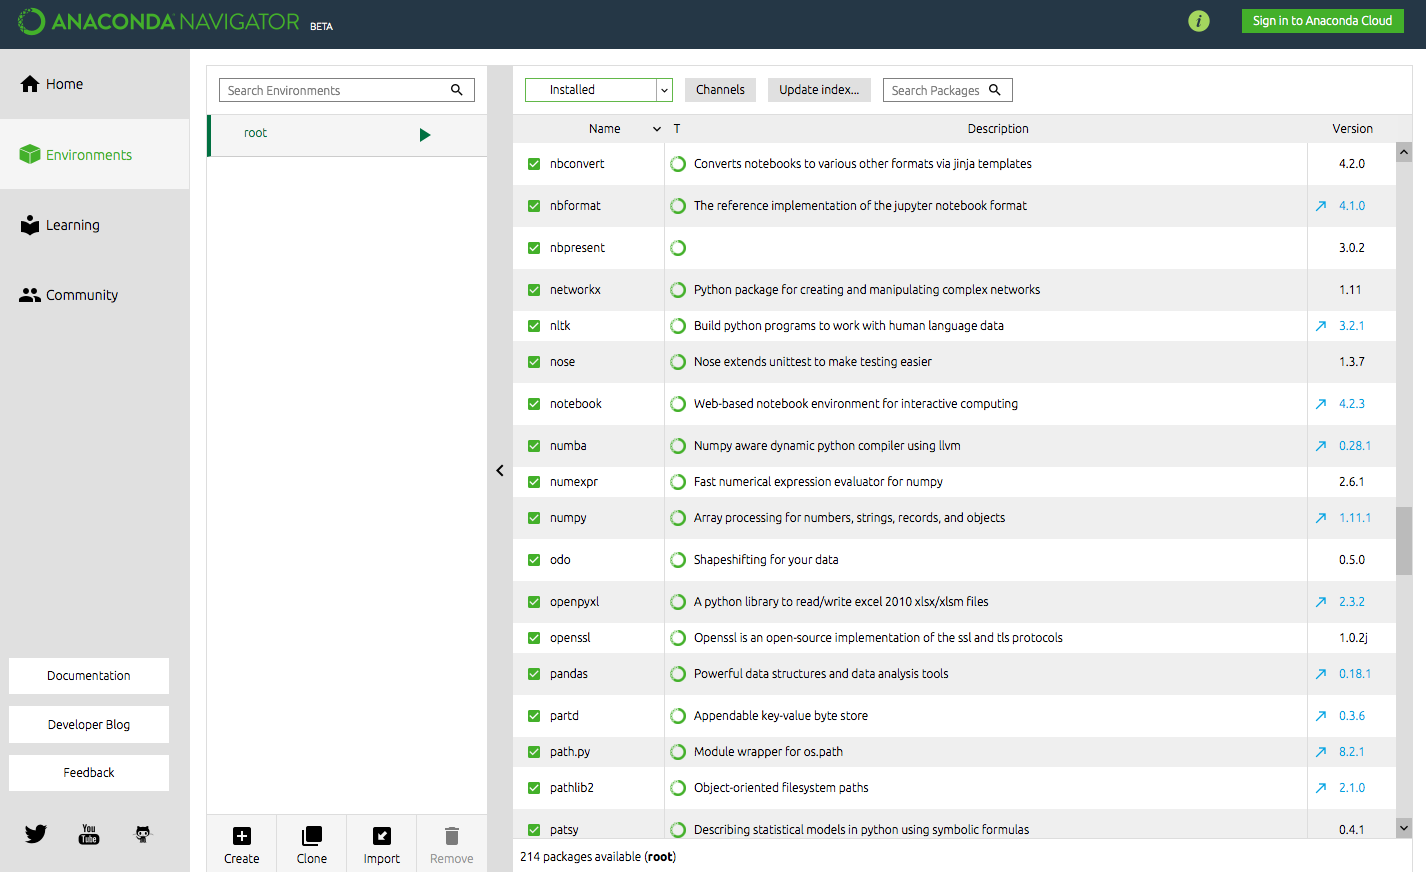Image resolution: width=1426 pixels, height=872 pixels.
Task: Click the upgrade arrow for path.py
Action: 1321,752
